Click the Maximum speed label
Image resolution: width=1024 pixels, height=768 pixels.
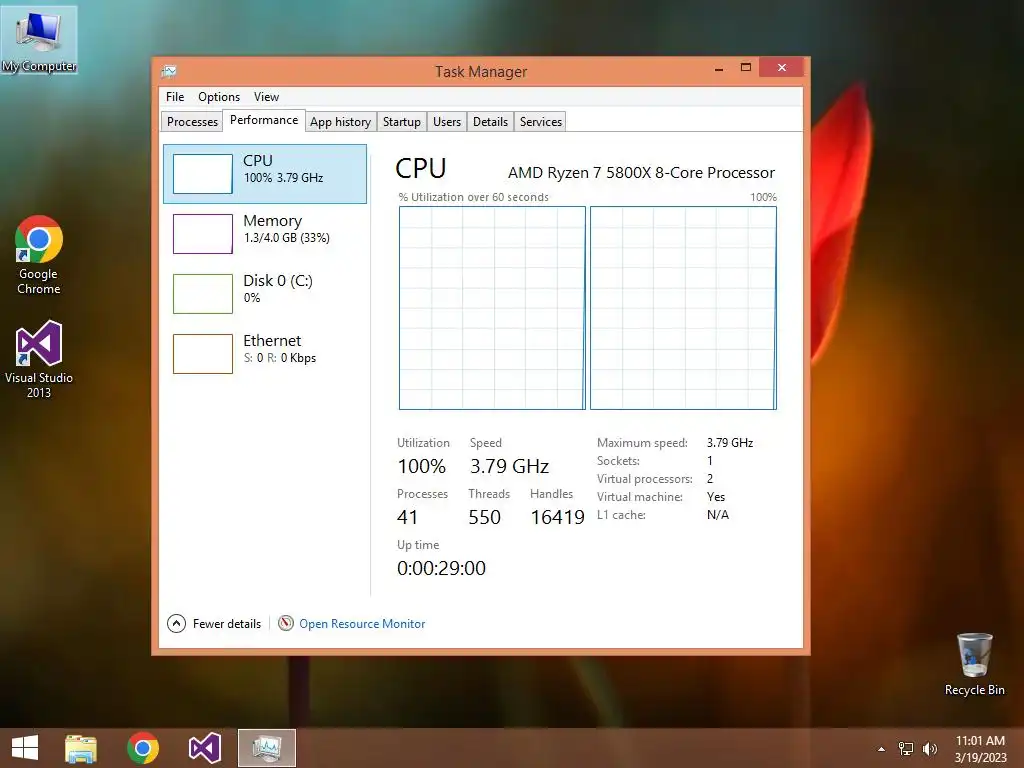click(642, 443)
